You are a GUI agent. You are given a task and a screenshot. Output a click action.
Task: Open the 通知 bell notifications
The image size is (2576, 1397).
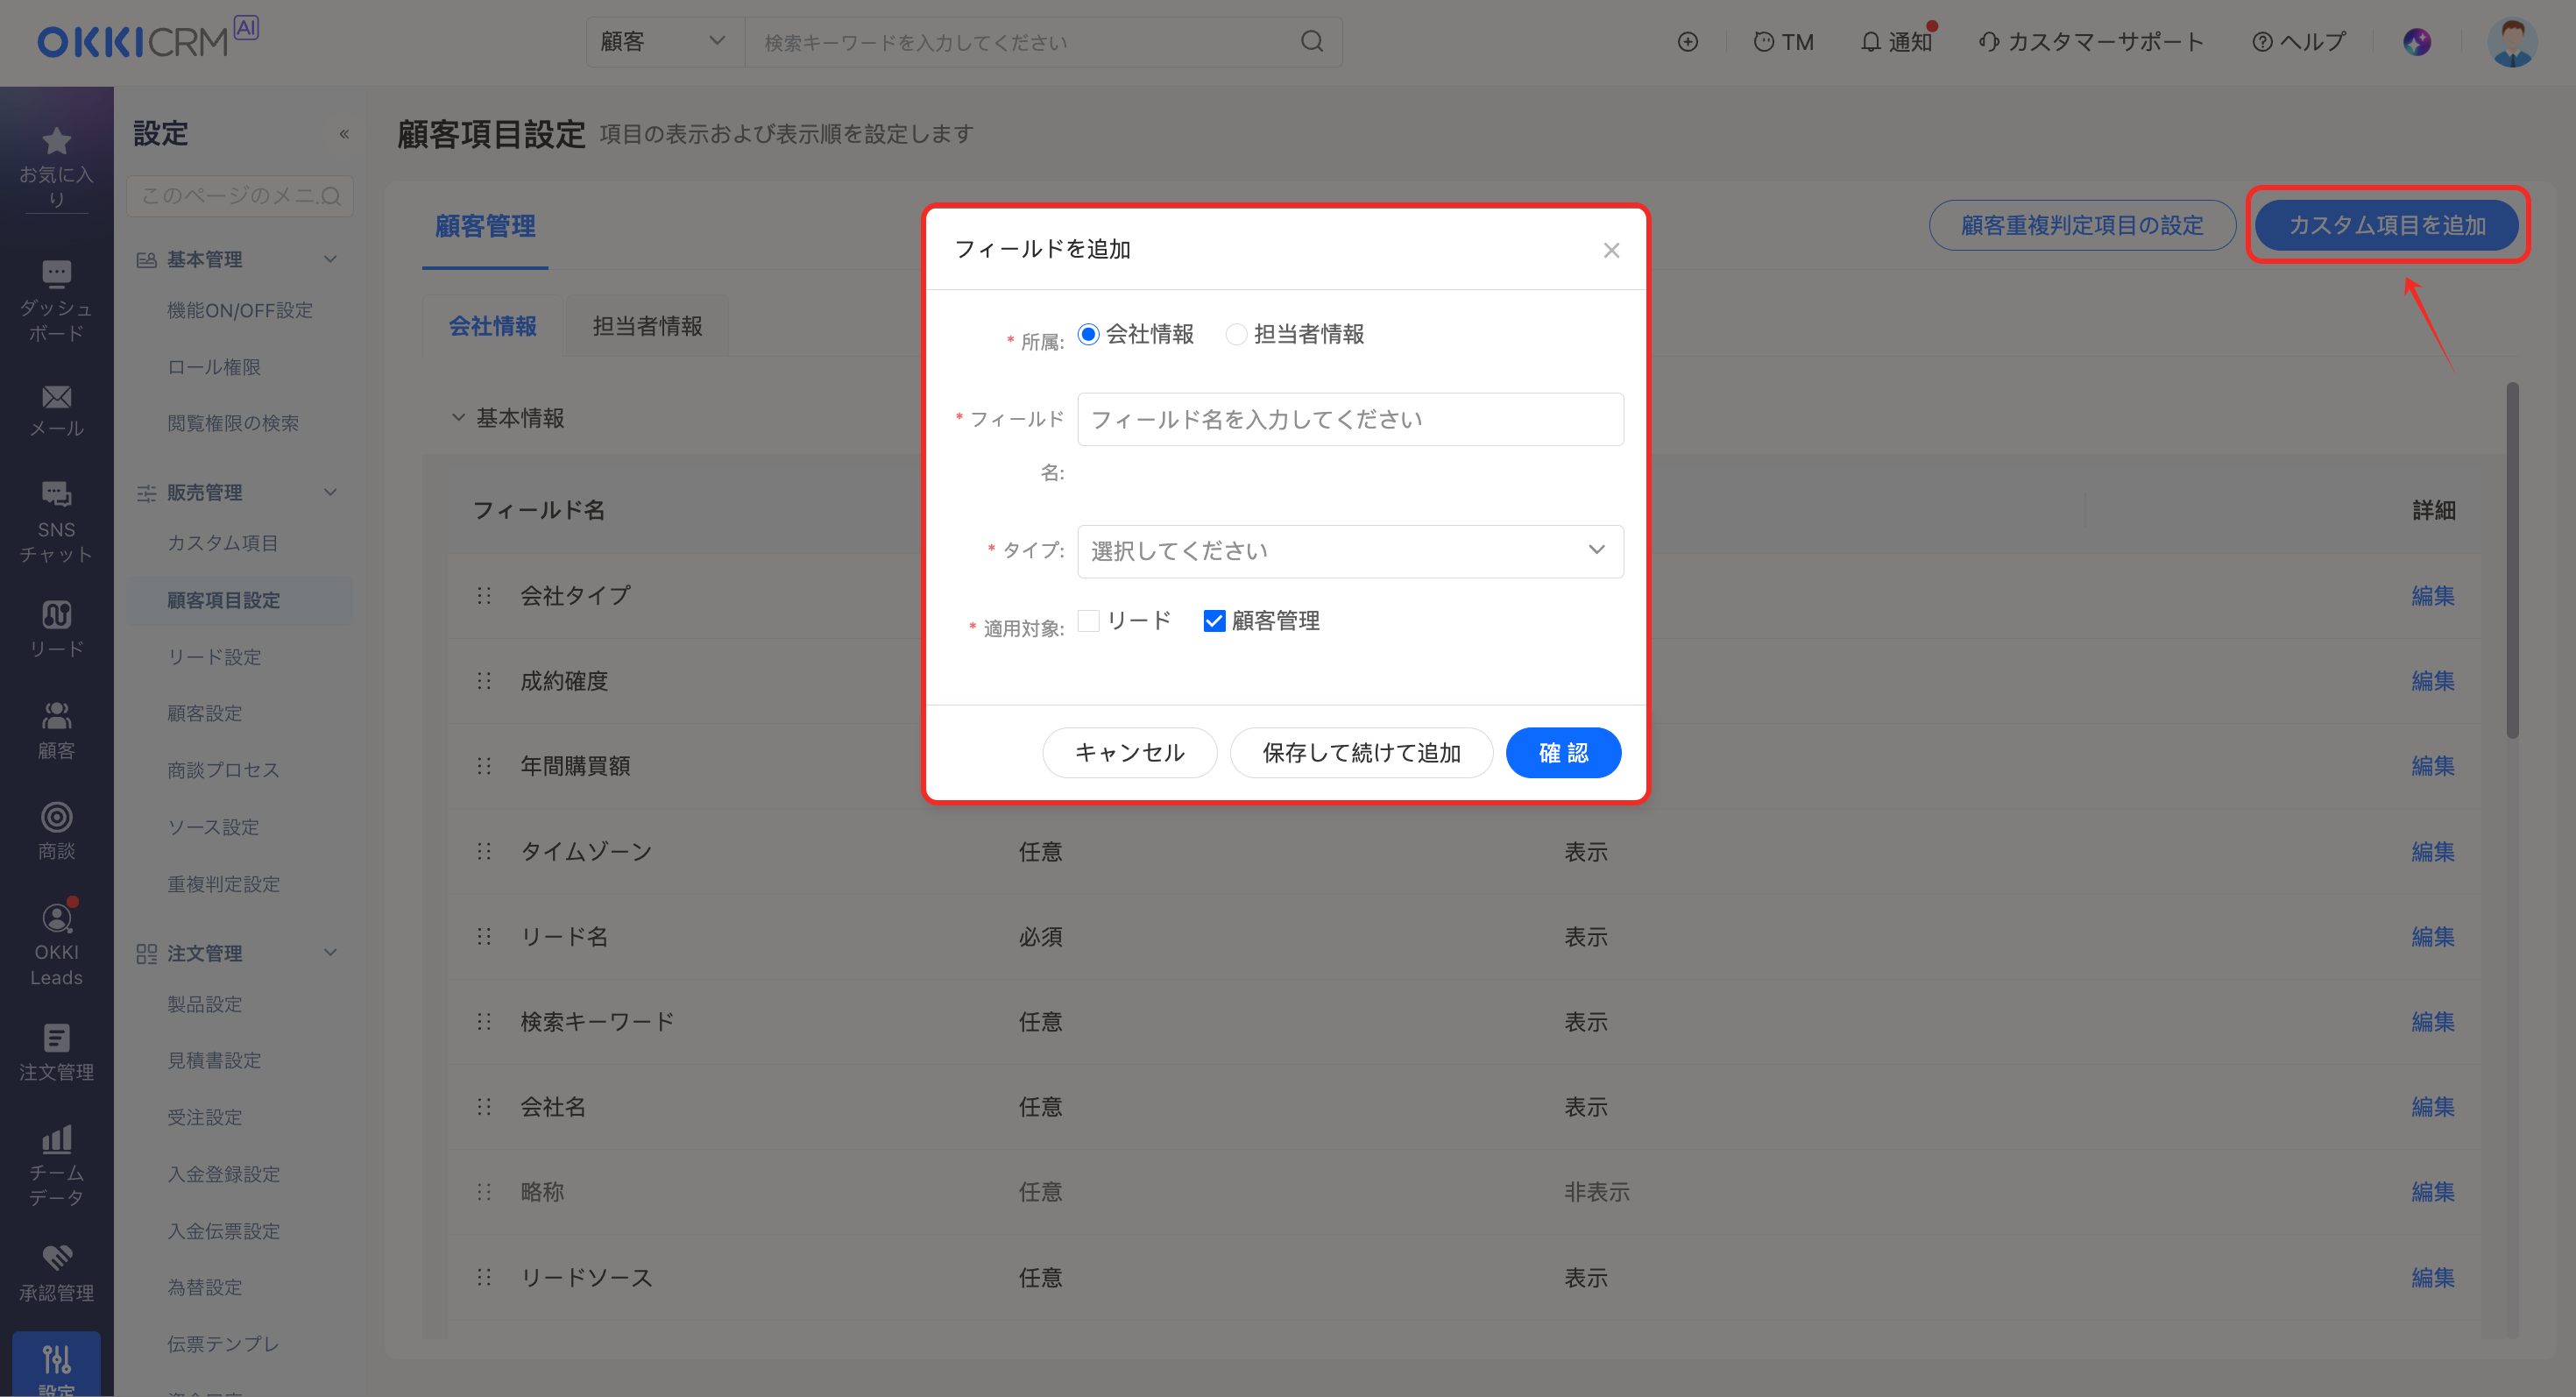tap(1896, 41)
